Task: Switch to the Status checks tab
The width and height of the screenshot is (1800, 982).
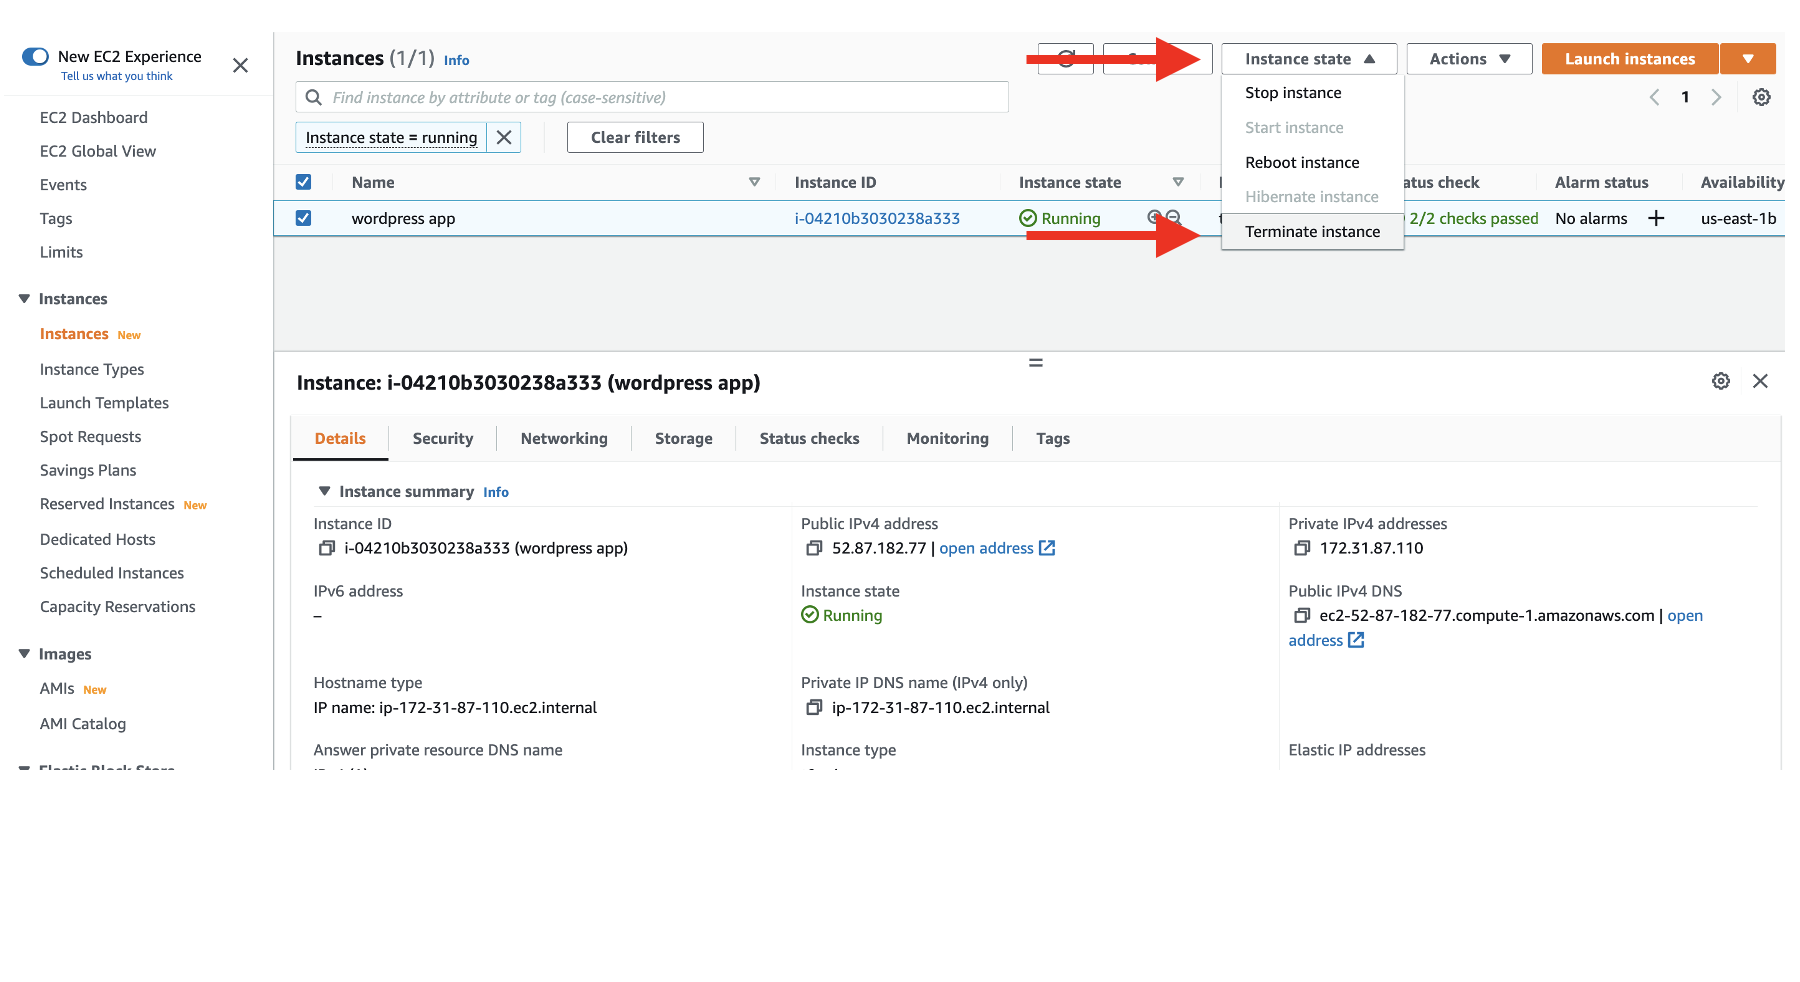Action: [809, 438]
